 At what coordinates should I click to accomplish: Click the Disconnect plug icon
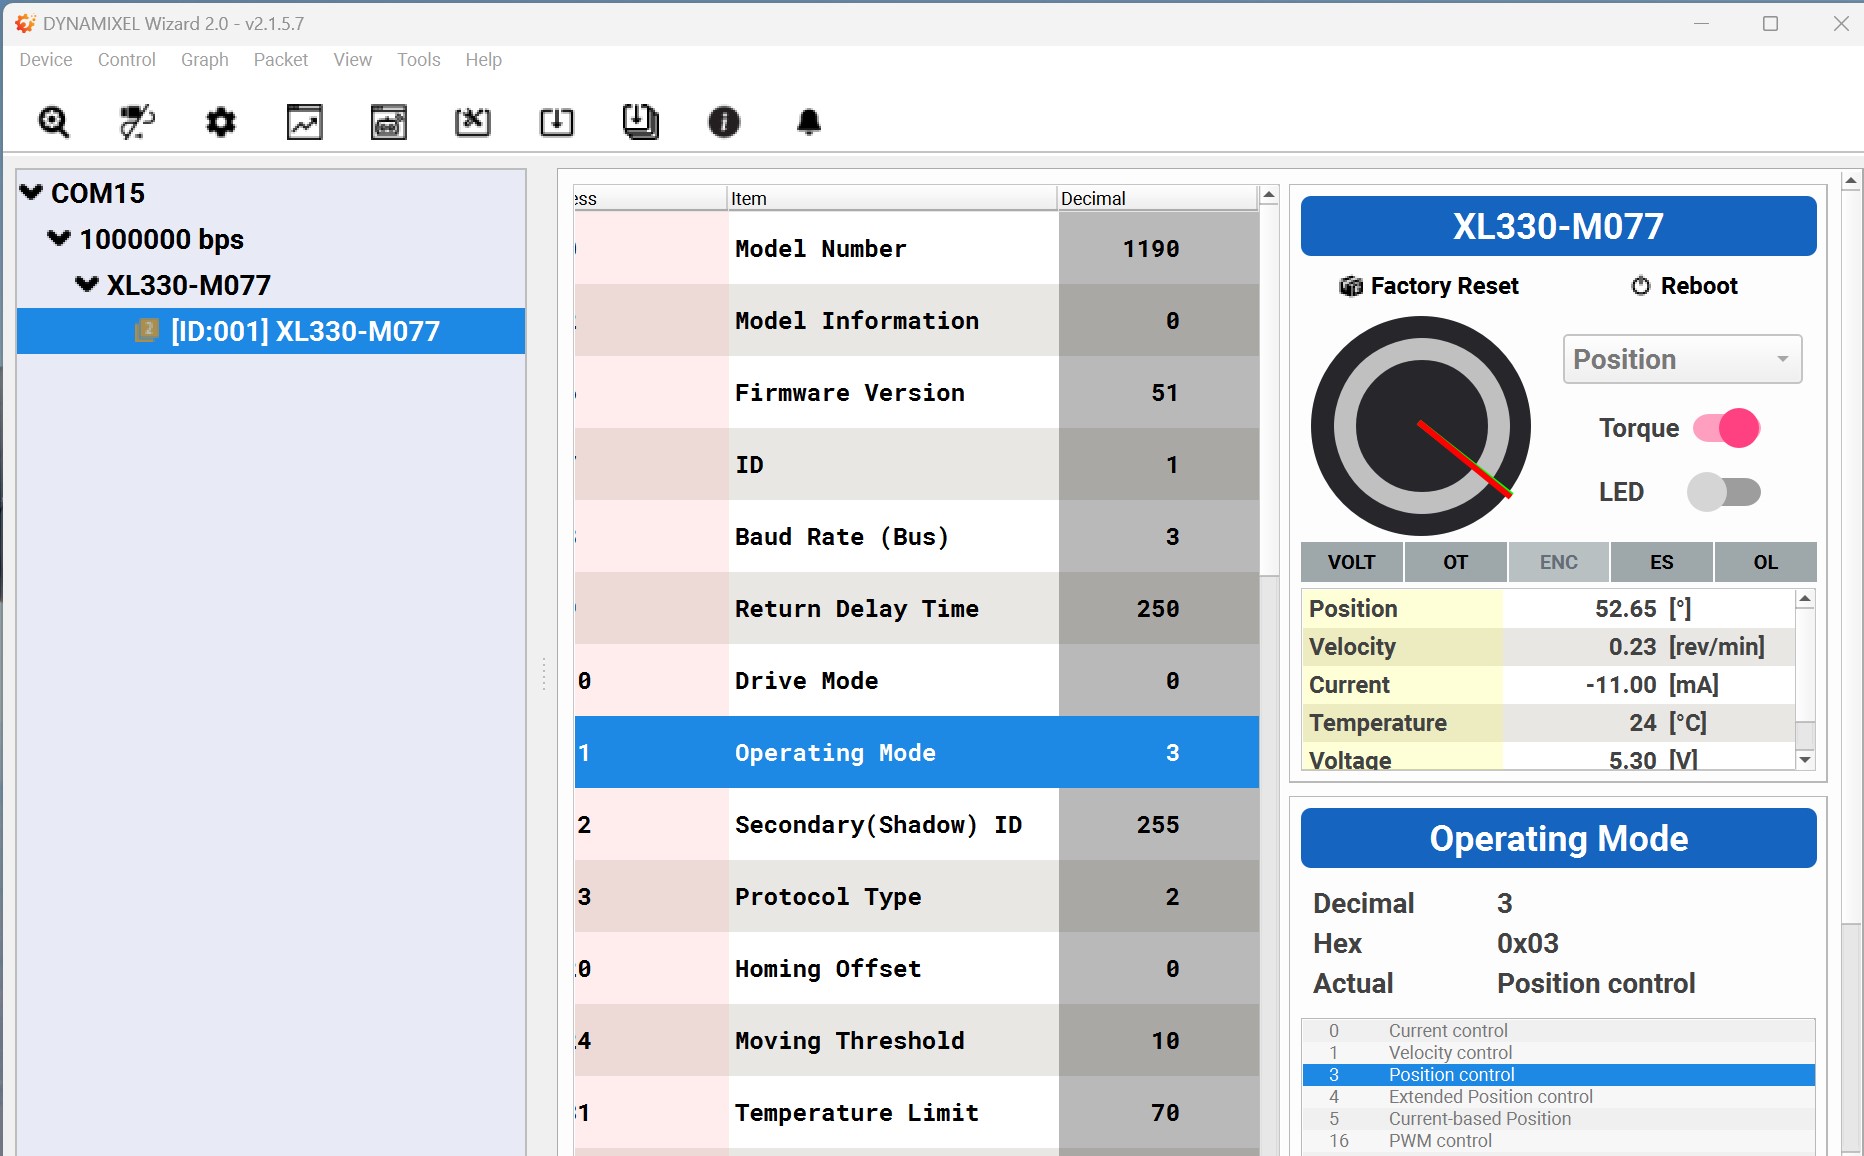[137, 122]
